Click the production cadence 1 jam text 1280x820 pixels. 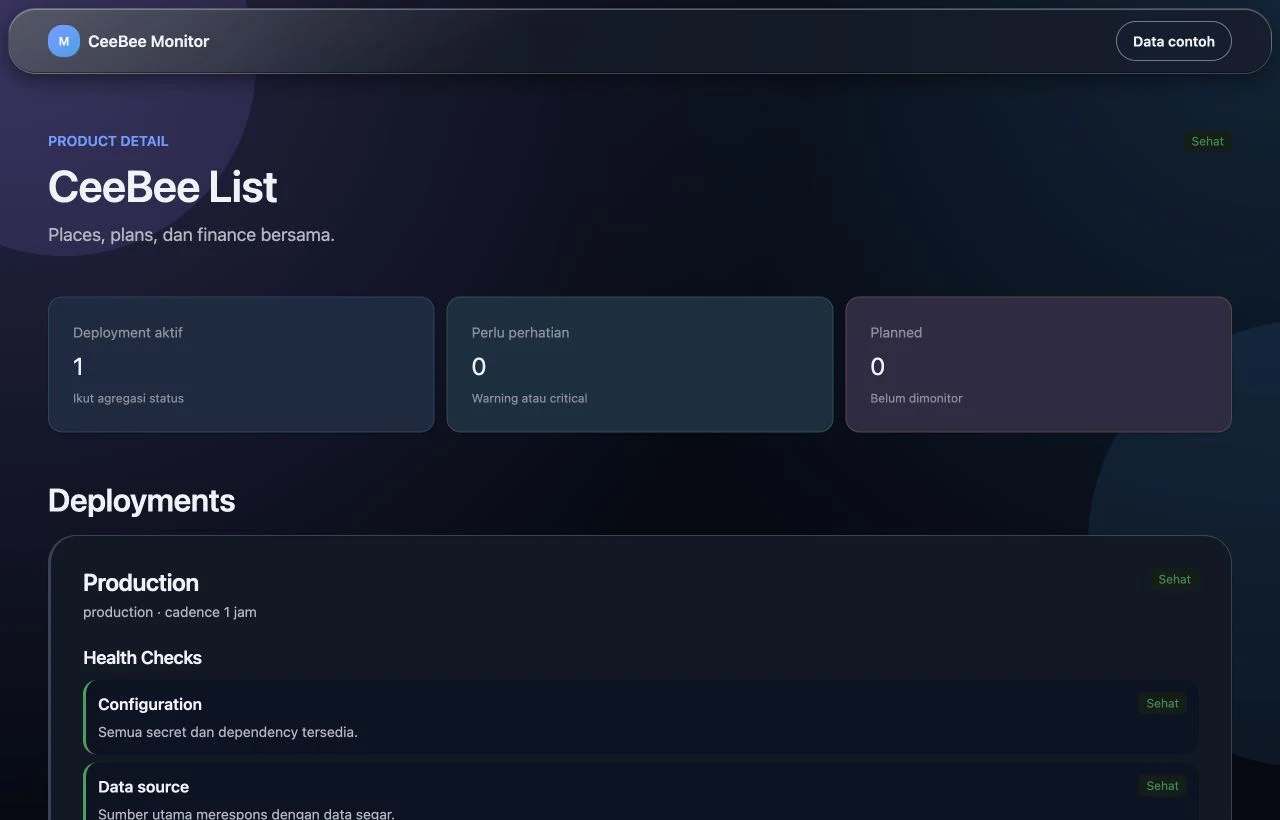pyautogui.click(x=170, y=612)
